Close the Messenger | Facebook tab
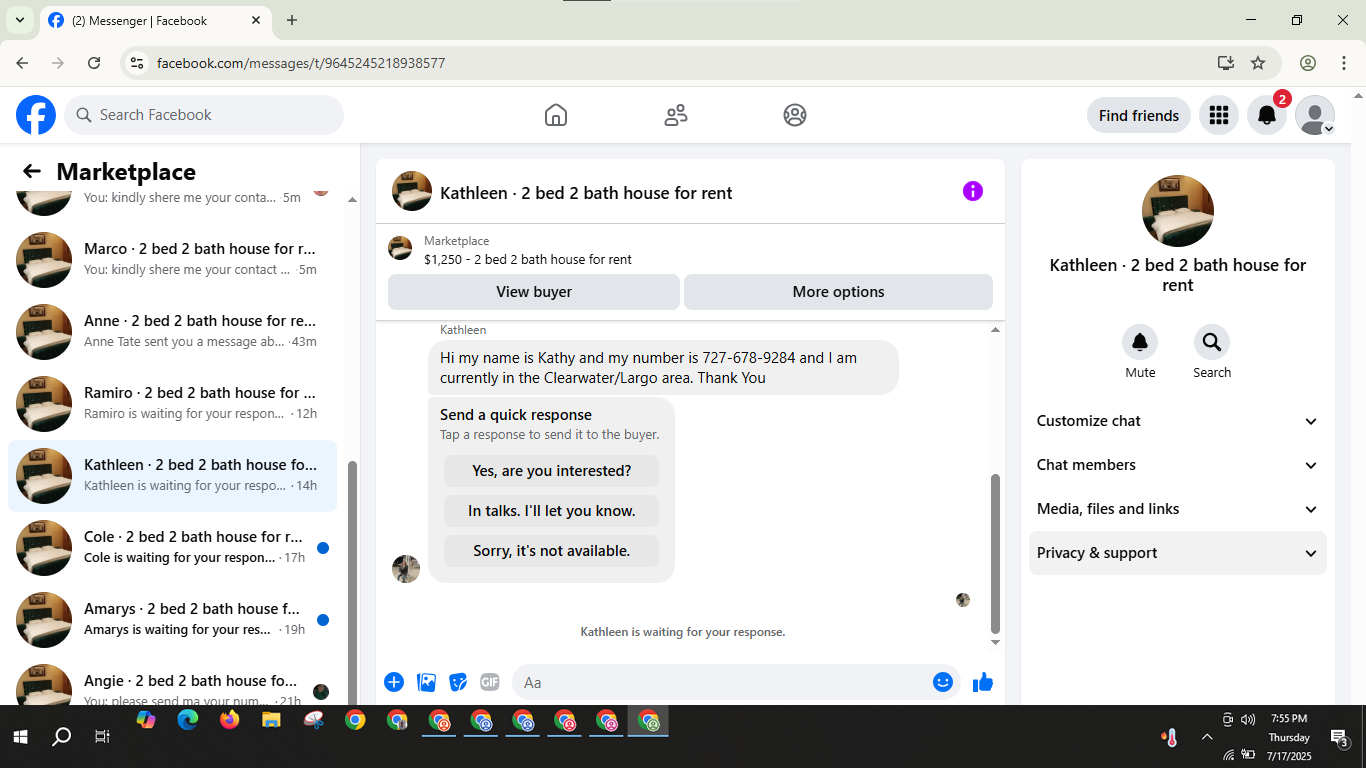1366x768 pixels. [256, 20]
